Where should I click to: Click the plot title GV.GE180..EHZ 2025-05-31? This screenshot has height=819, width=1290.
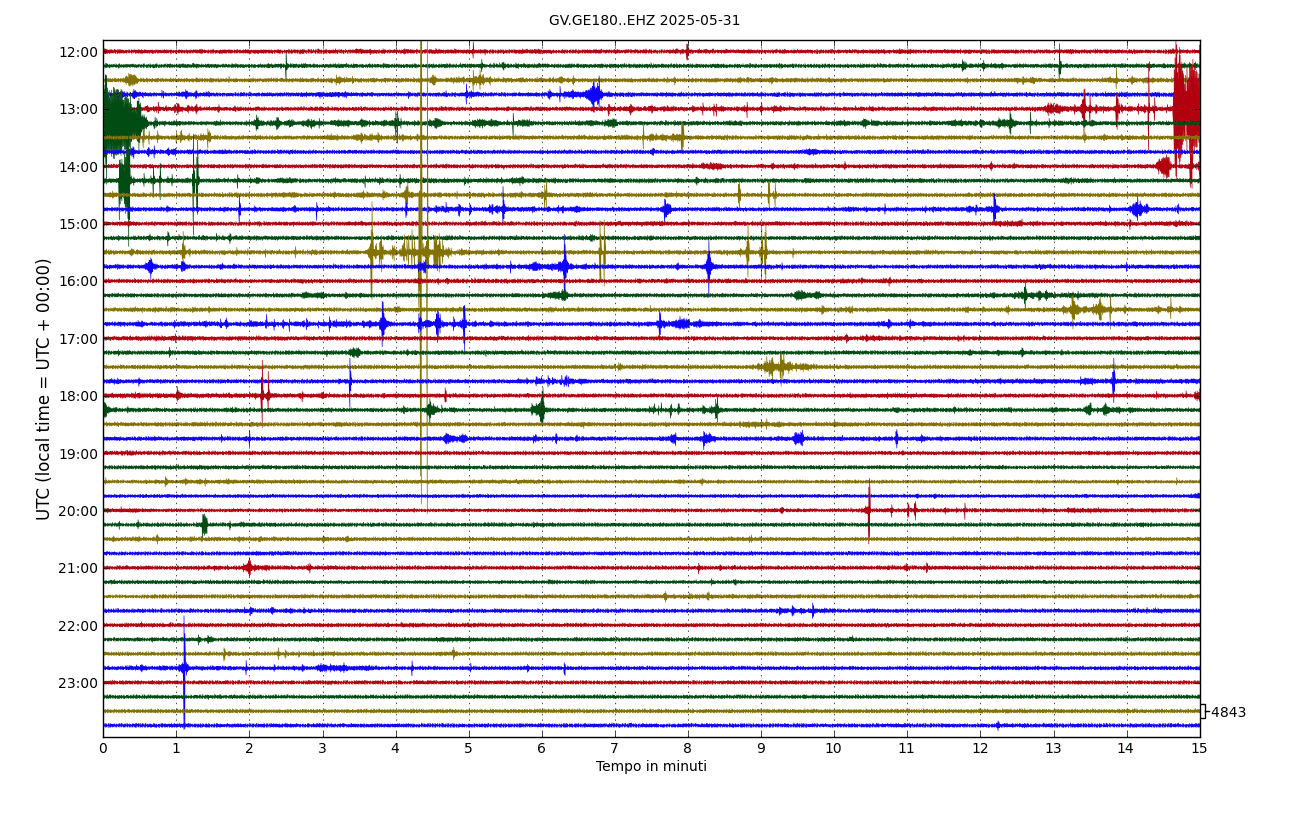coord(644,21)
